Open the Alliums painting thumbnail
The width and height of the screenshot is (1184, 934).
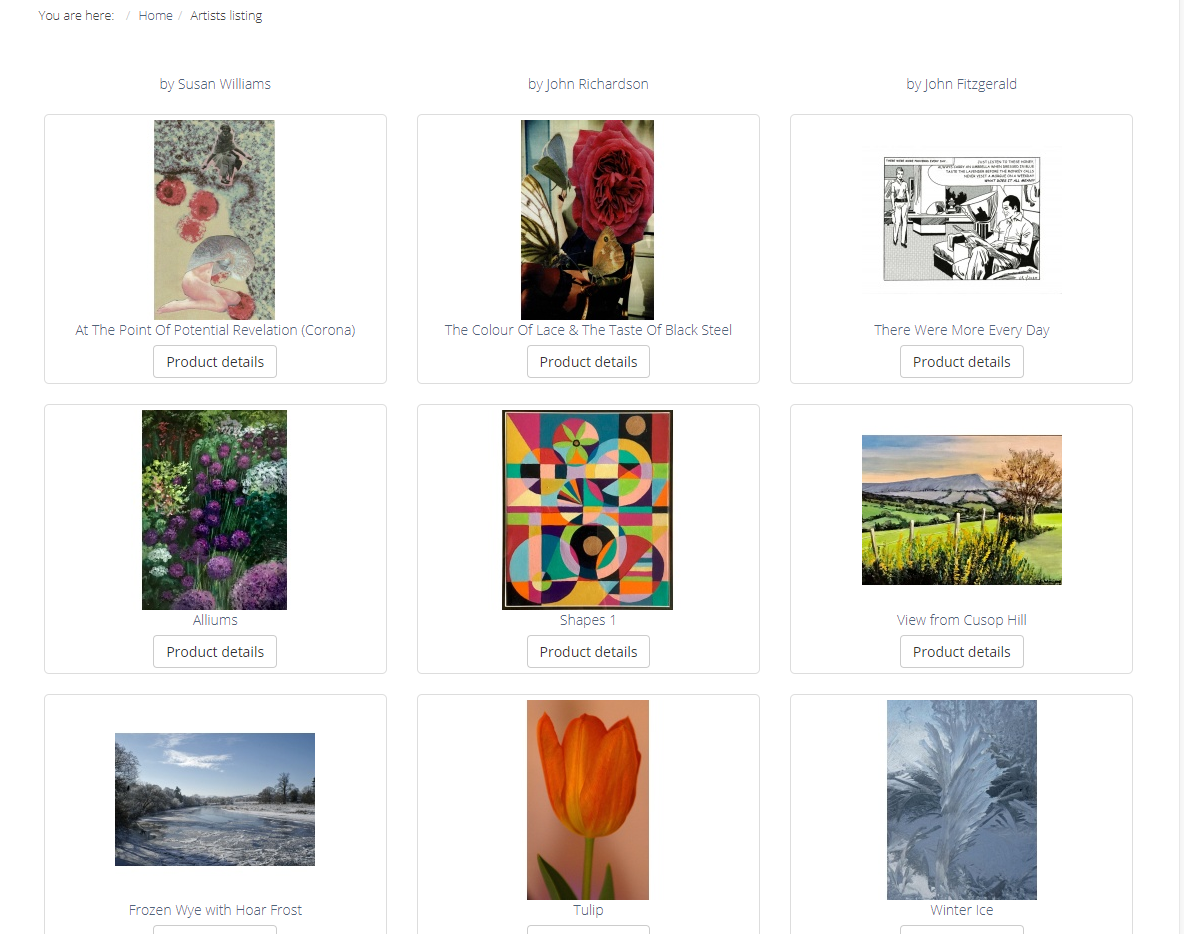tap(214, 510)
